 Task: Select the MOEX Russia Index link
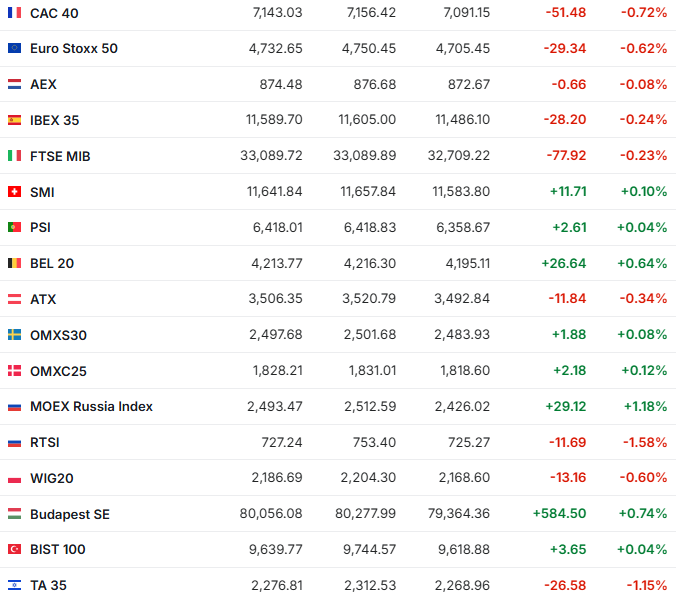[91, 406]
